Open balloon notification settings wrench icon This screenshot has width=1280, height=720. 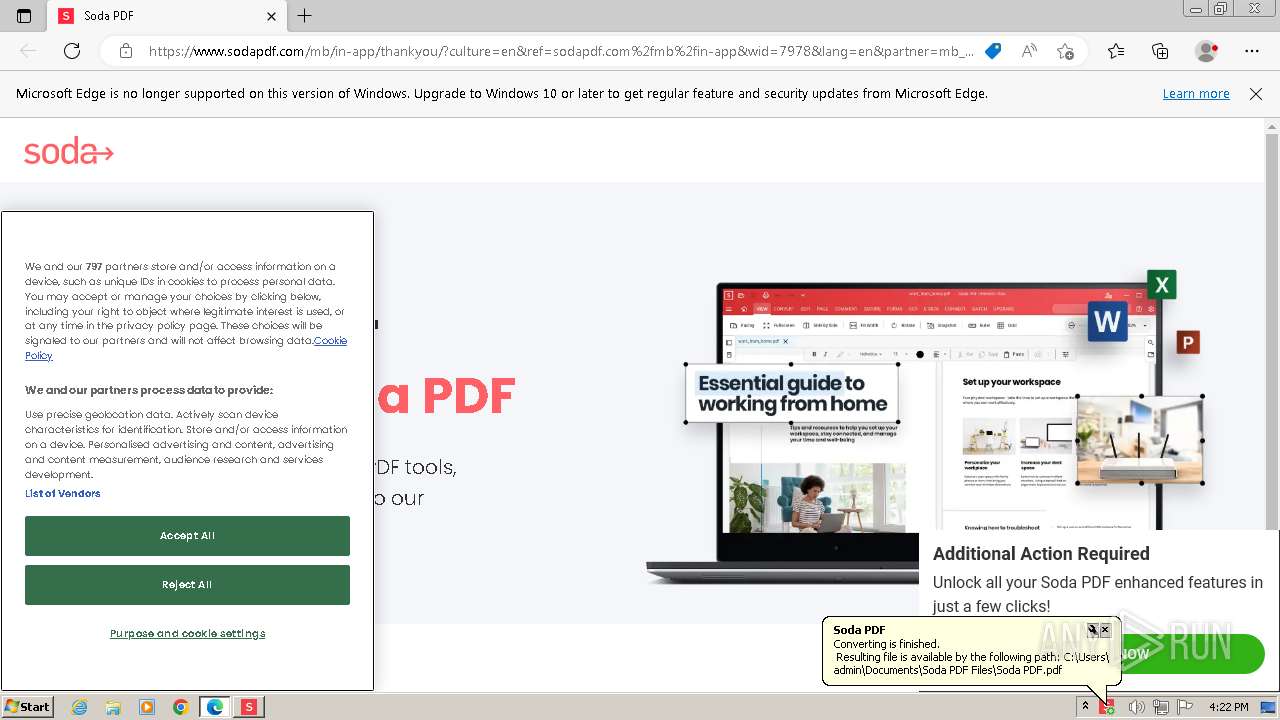1092,630
